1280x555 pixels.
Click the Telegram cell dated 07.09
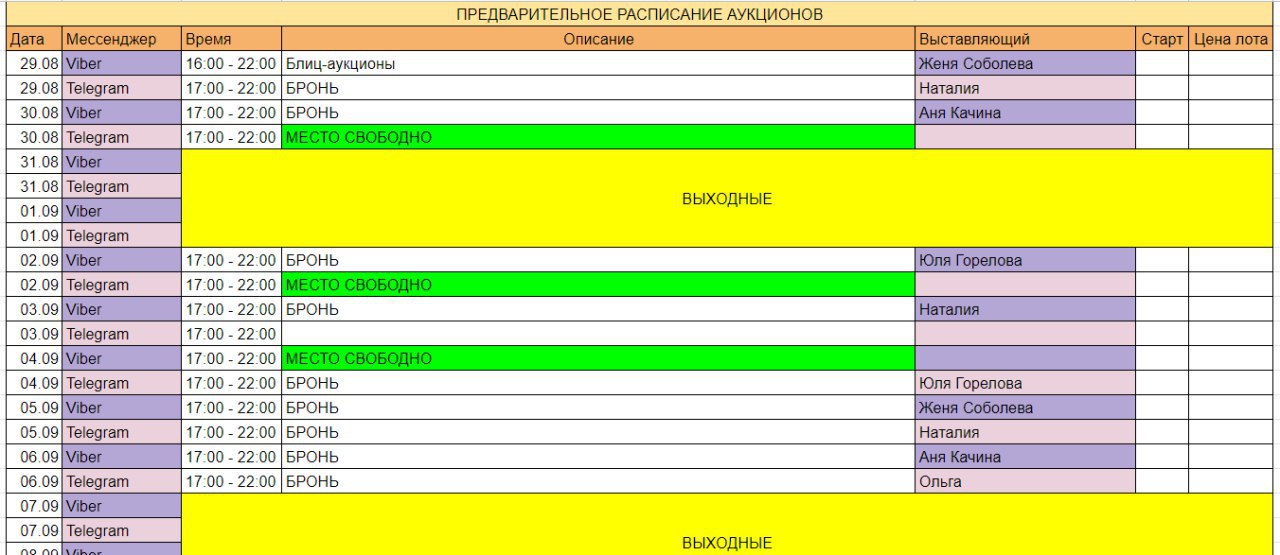pos(121,531)
